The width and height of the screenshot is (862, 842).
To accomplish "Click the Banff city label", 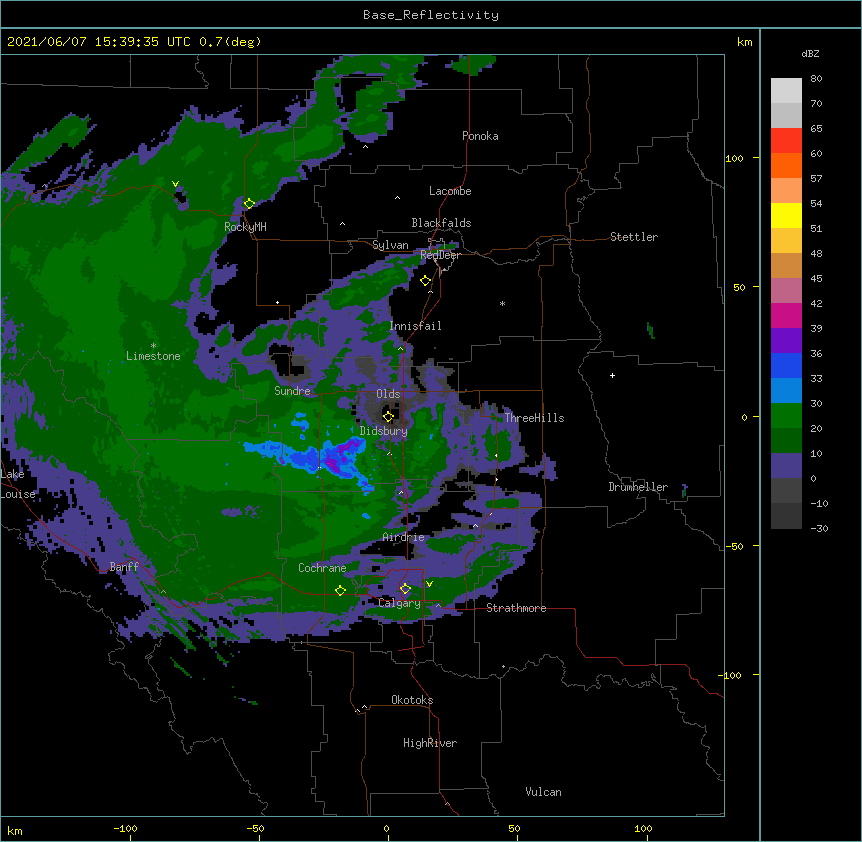I will pos(124,567).
